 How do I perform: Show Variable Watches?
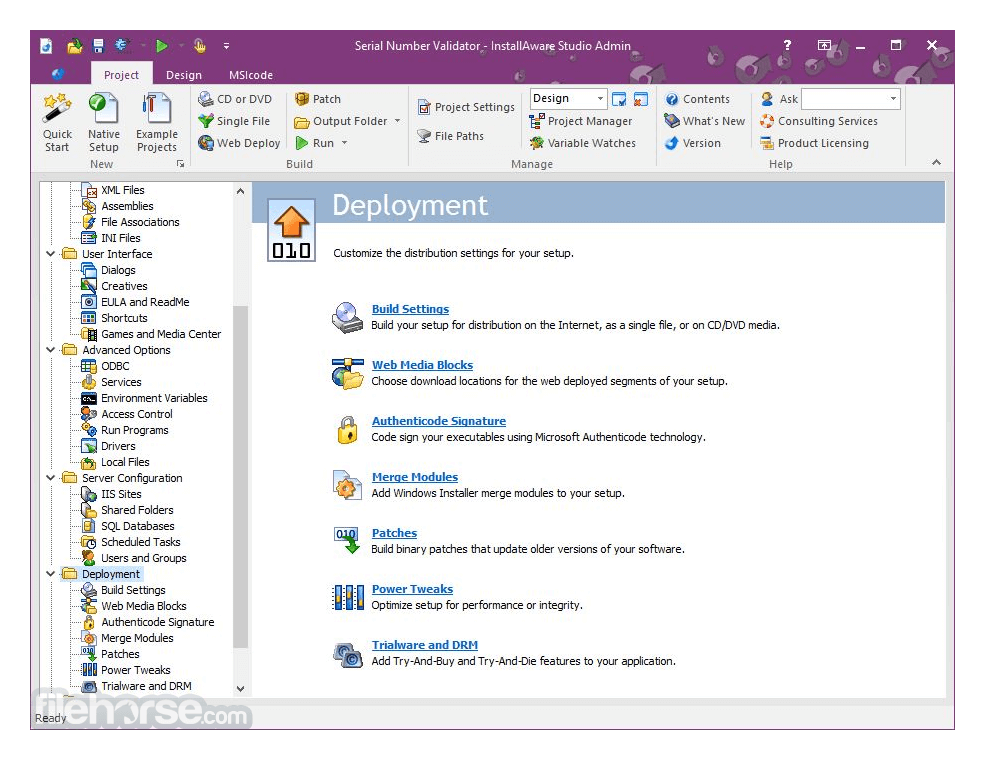582,143
